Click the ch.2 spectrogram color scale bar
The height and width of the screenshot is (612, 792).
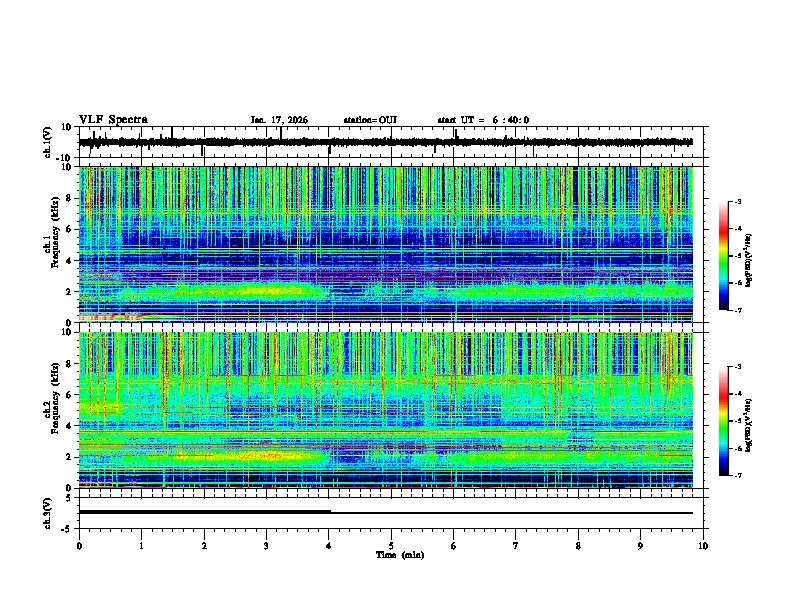(723, 421)
